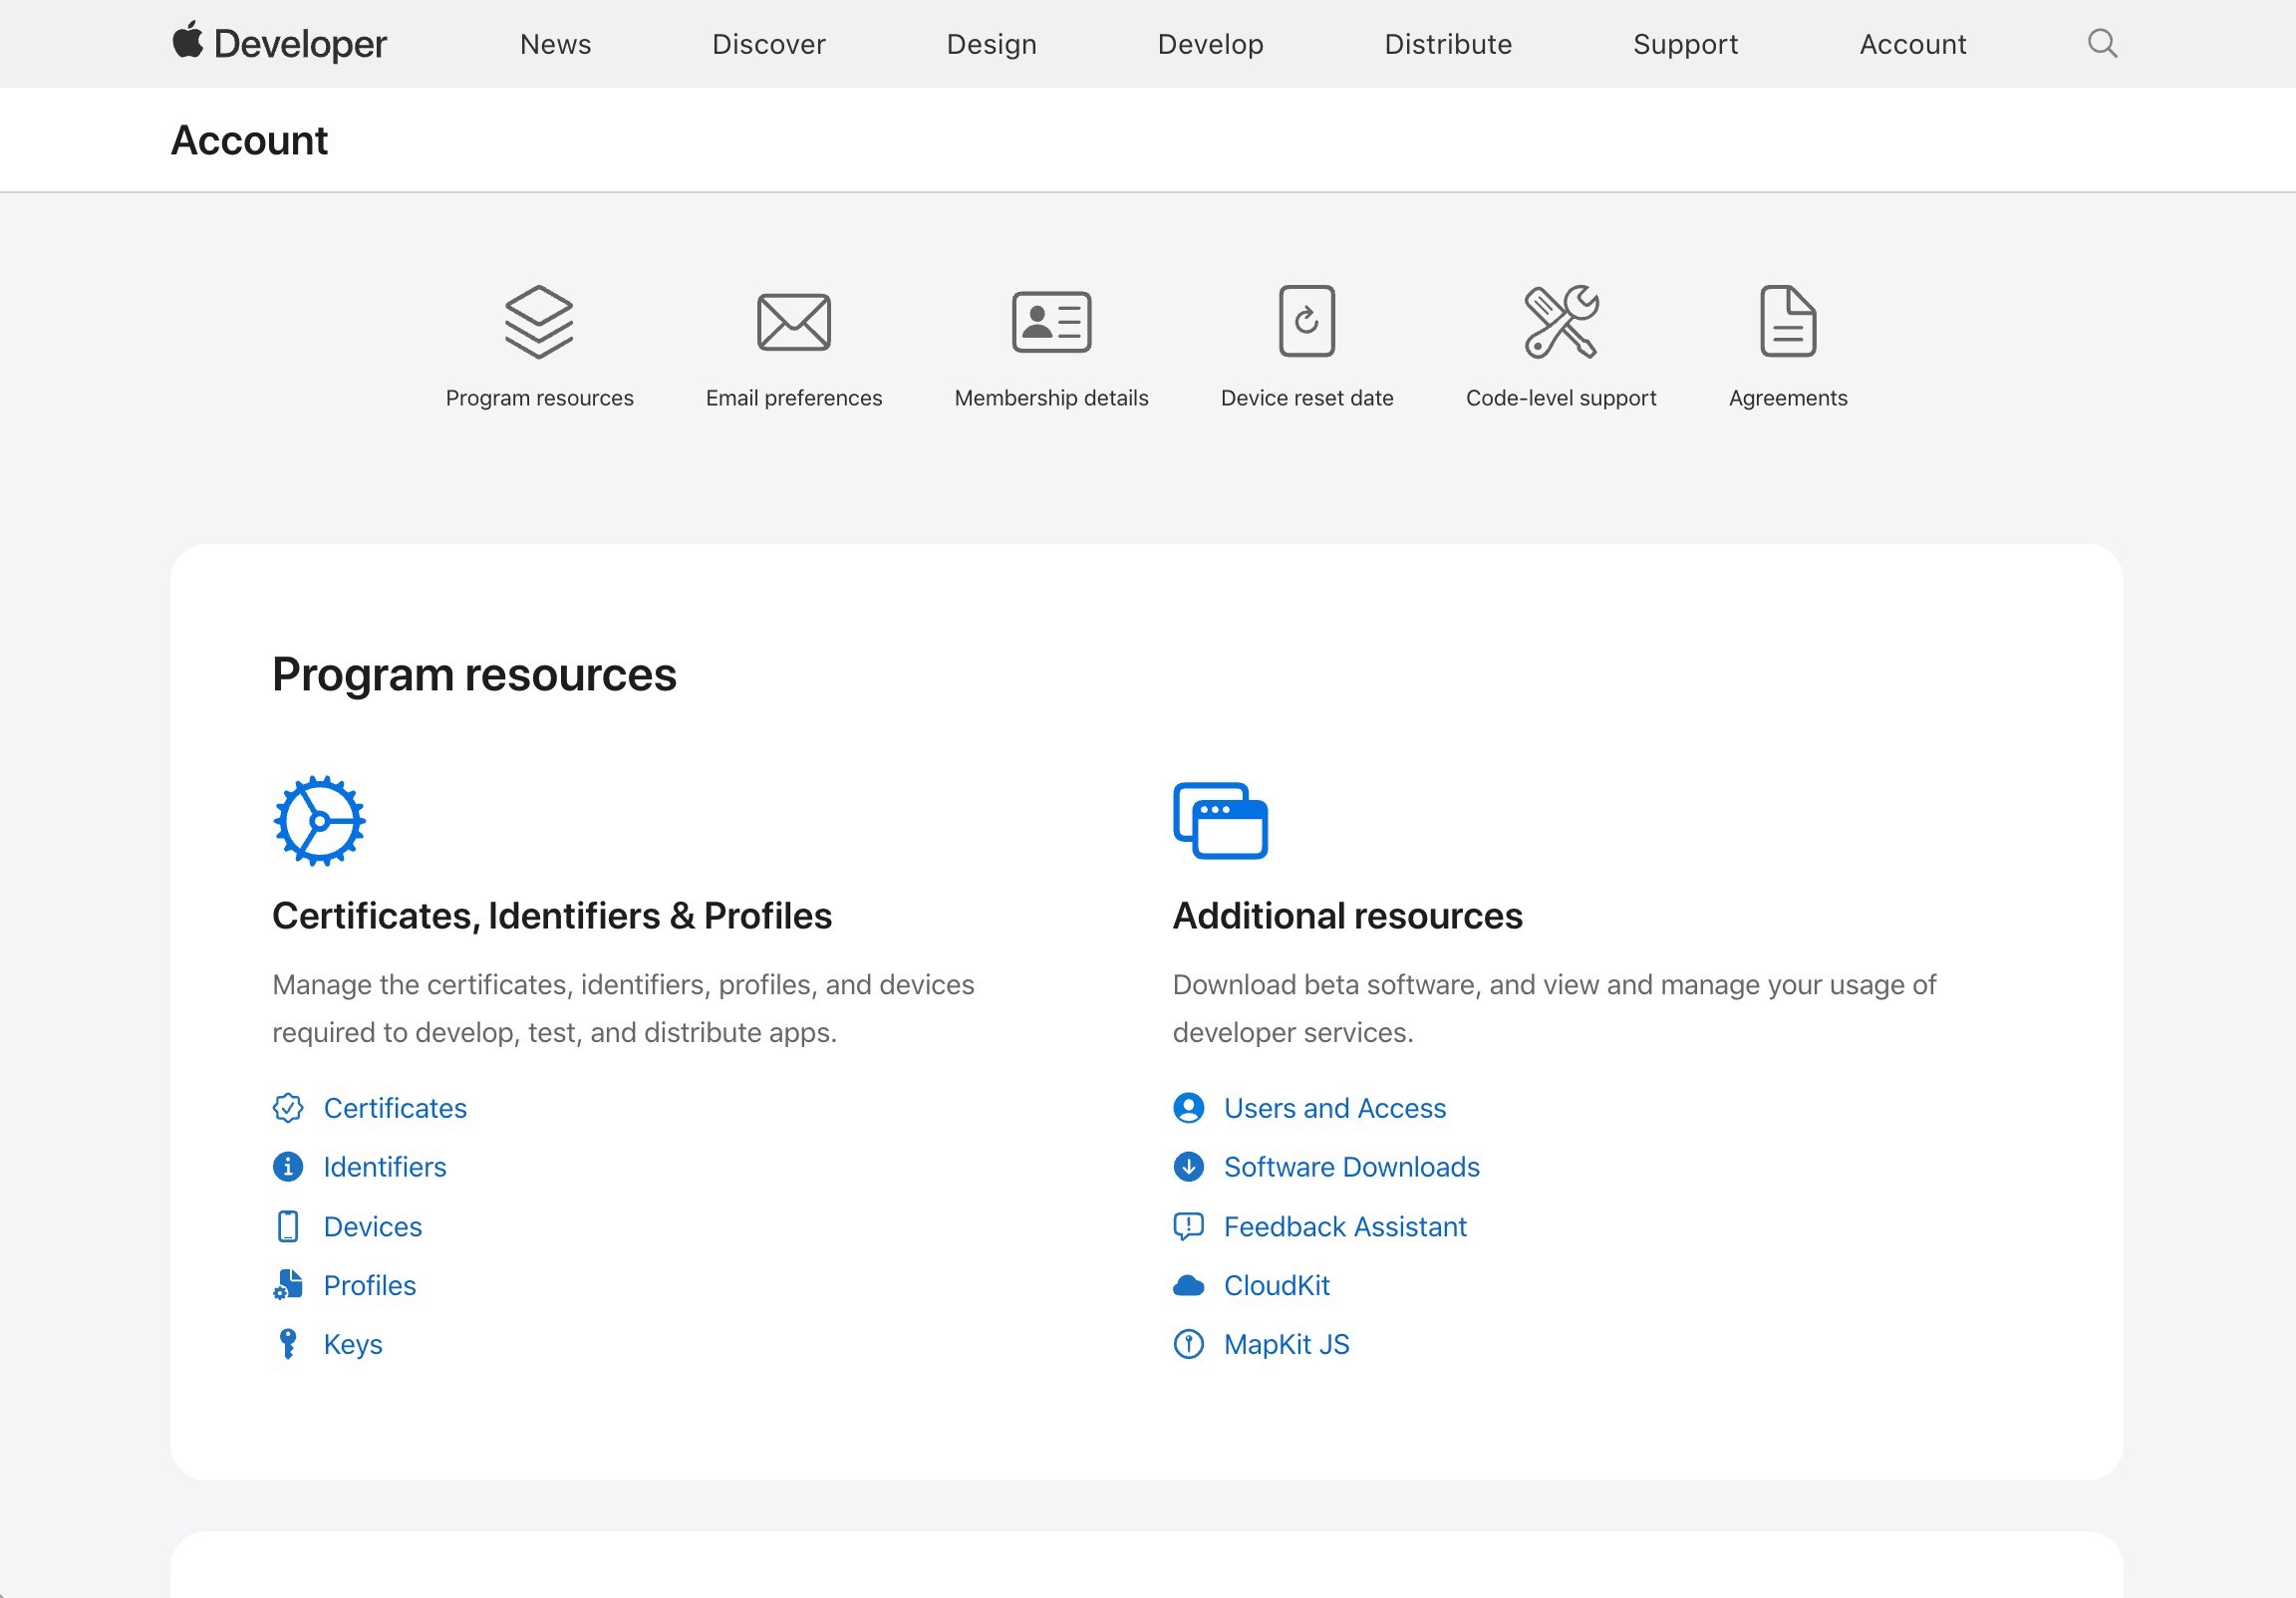The width and height of the screenshot is (2296, 1598).
Task: Click the CloudKit cloud icon
Action: click(x=1189, y=1285)
